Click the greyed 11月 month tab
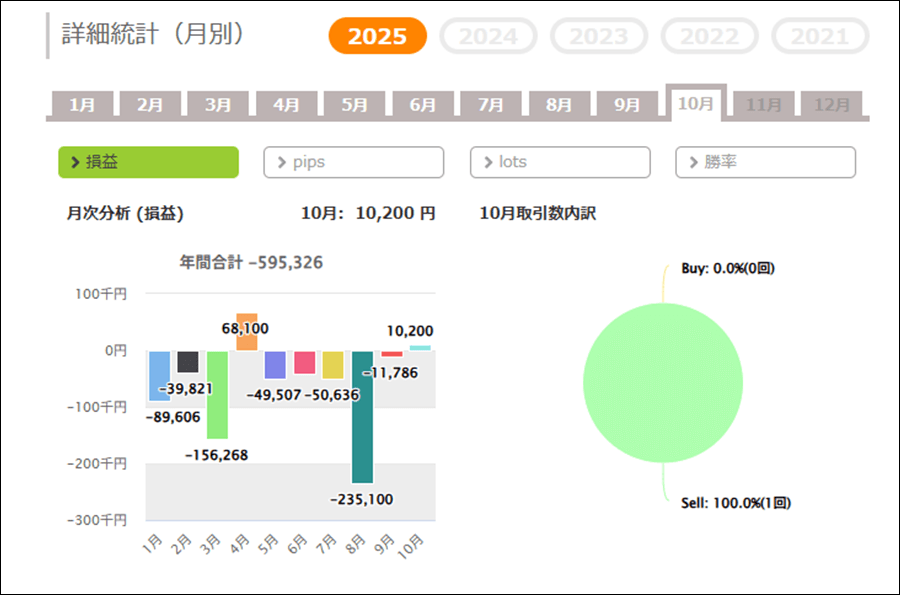The image size is (900, 595). 764,104
